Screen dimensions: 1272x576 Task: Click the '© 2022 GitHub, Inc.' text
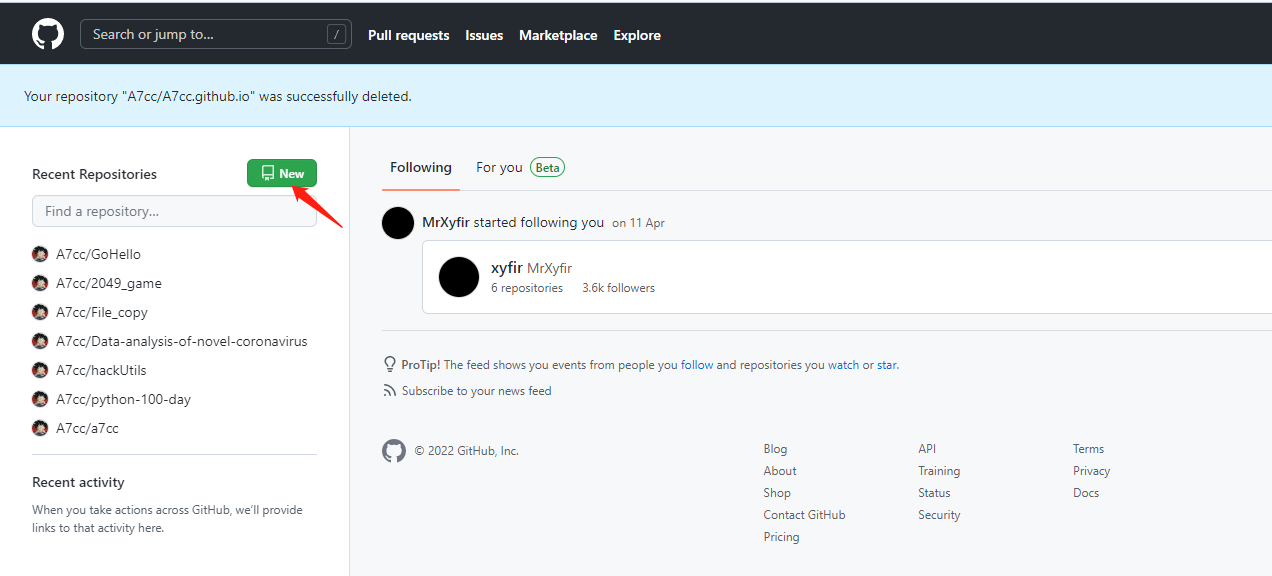coord(467,451)
